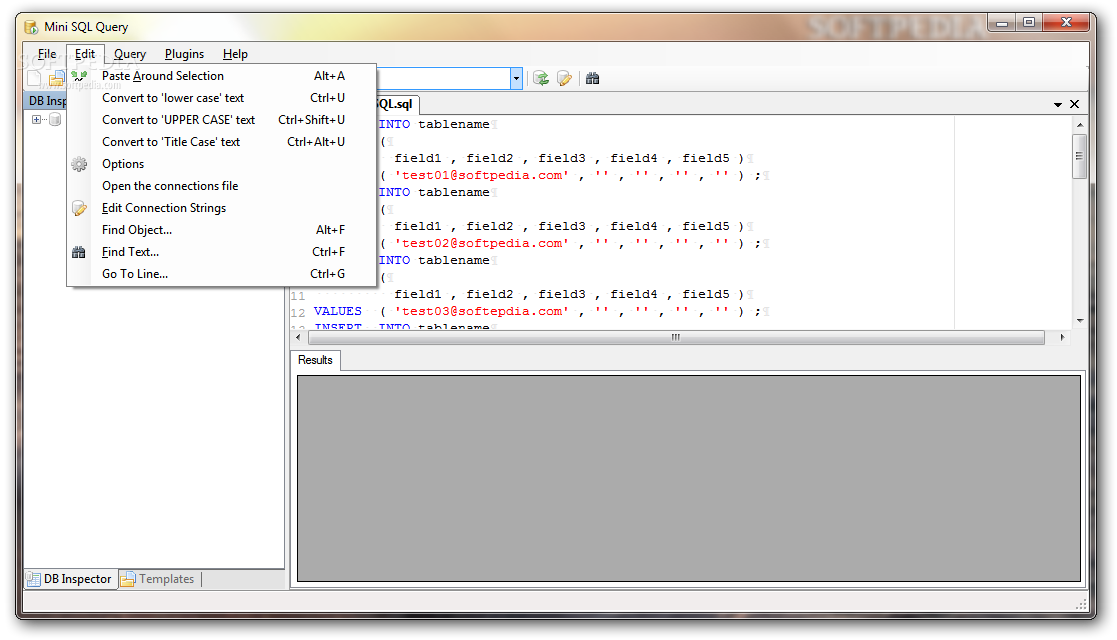Image resolution: width=1117 pixels, height=640 pixels.
Task: Click the Mini SQL Query title bar icon
Action: point(31,27)
